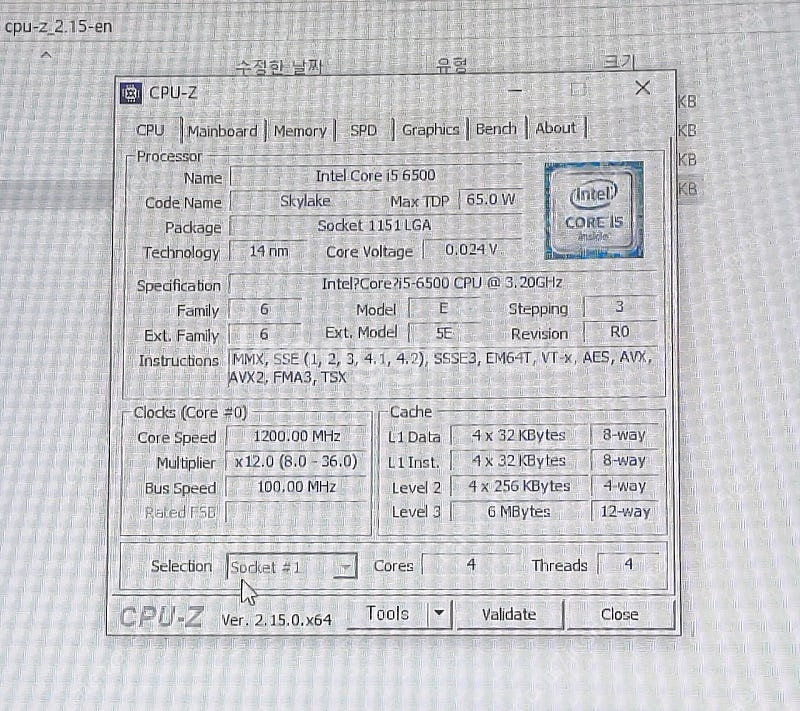Screen dimensions: 800x711
Task: Click the Bus Speed value 100.00 MHz
Action: coord(296,487)
